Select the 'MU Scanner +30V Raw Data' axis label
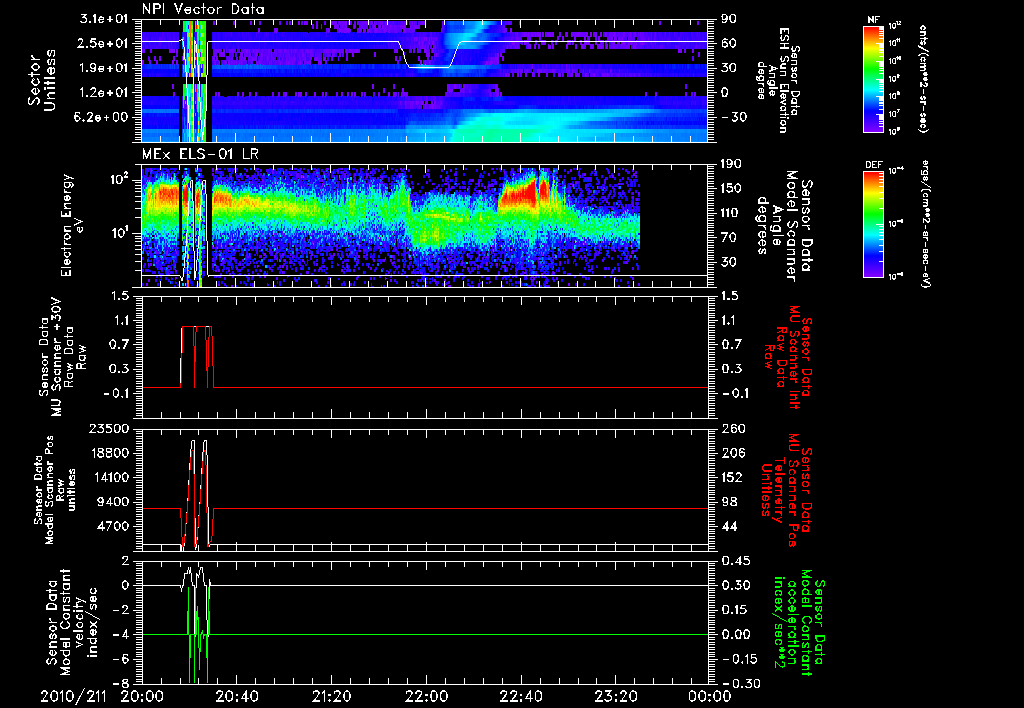The image size is (1024, 708). click(62, 357)
